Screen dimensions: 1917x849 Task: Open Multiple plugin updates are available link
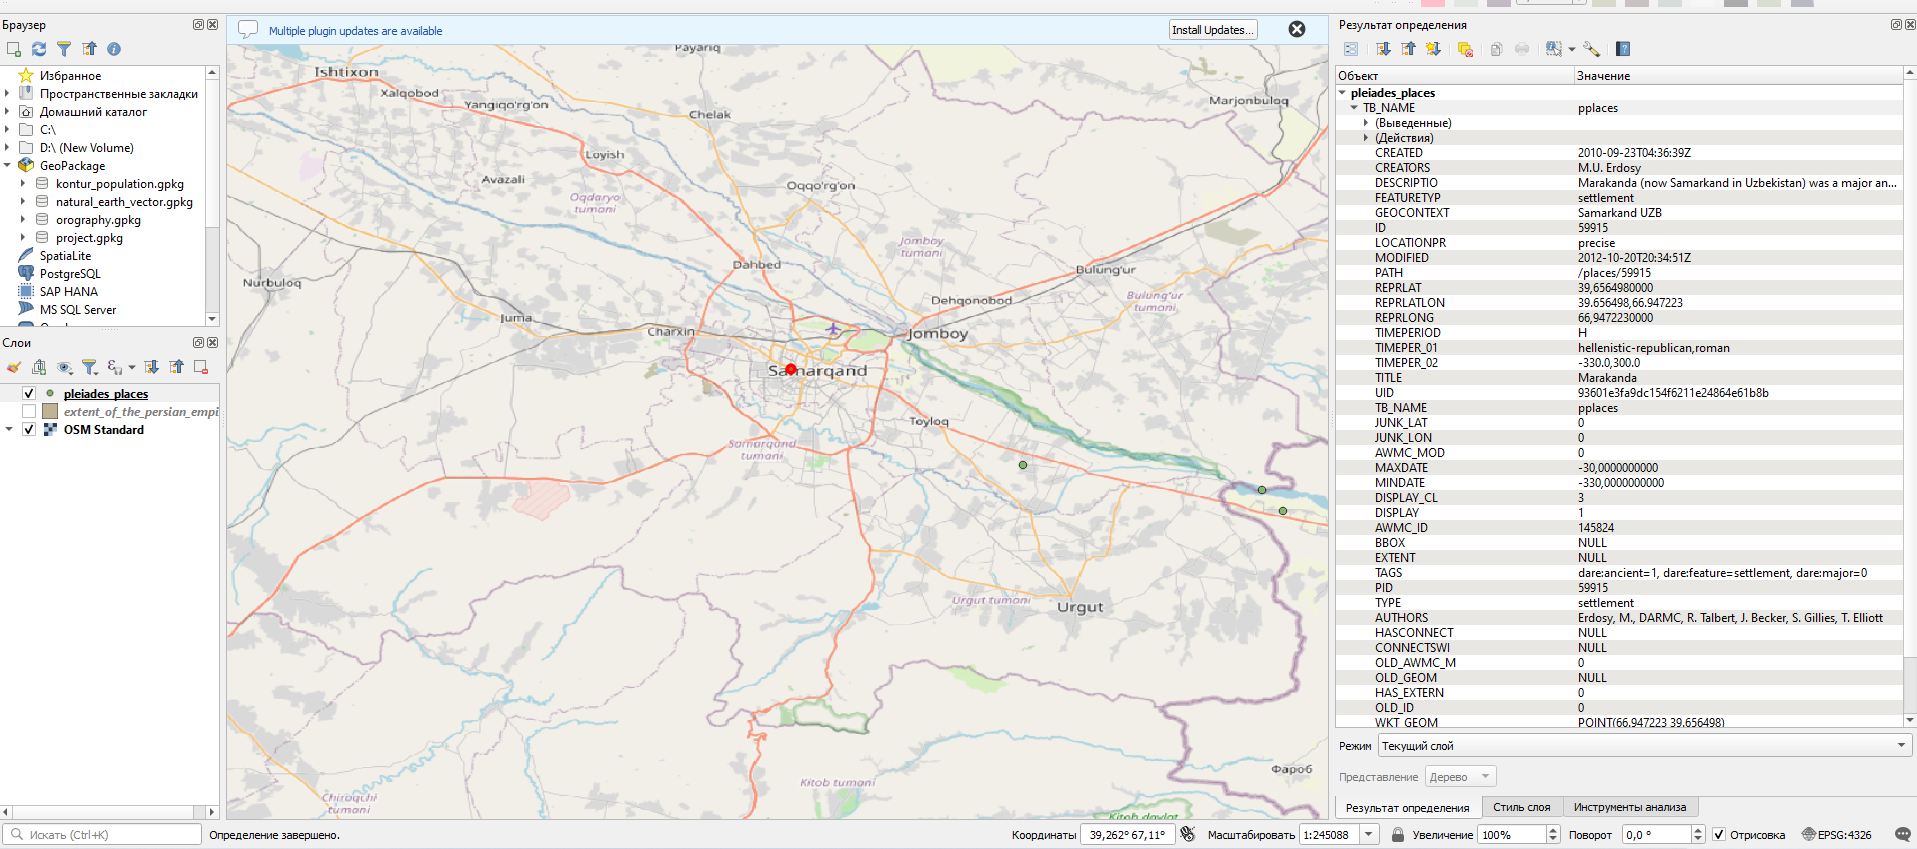click(x=355, y=31)
